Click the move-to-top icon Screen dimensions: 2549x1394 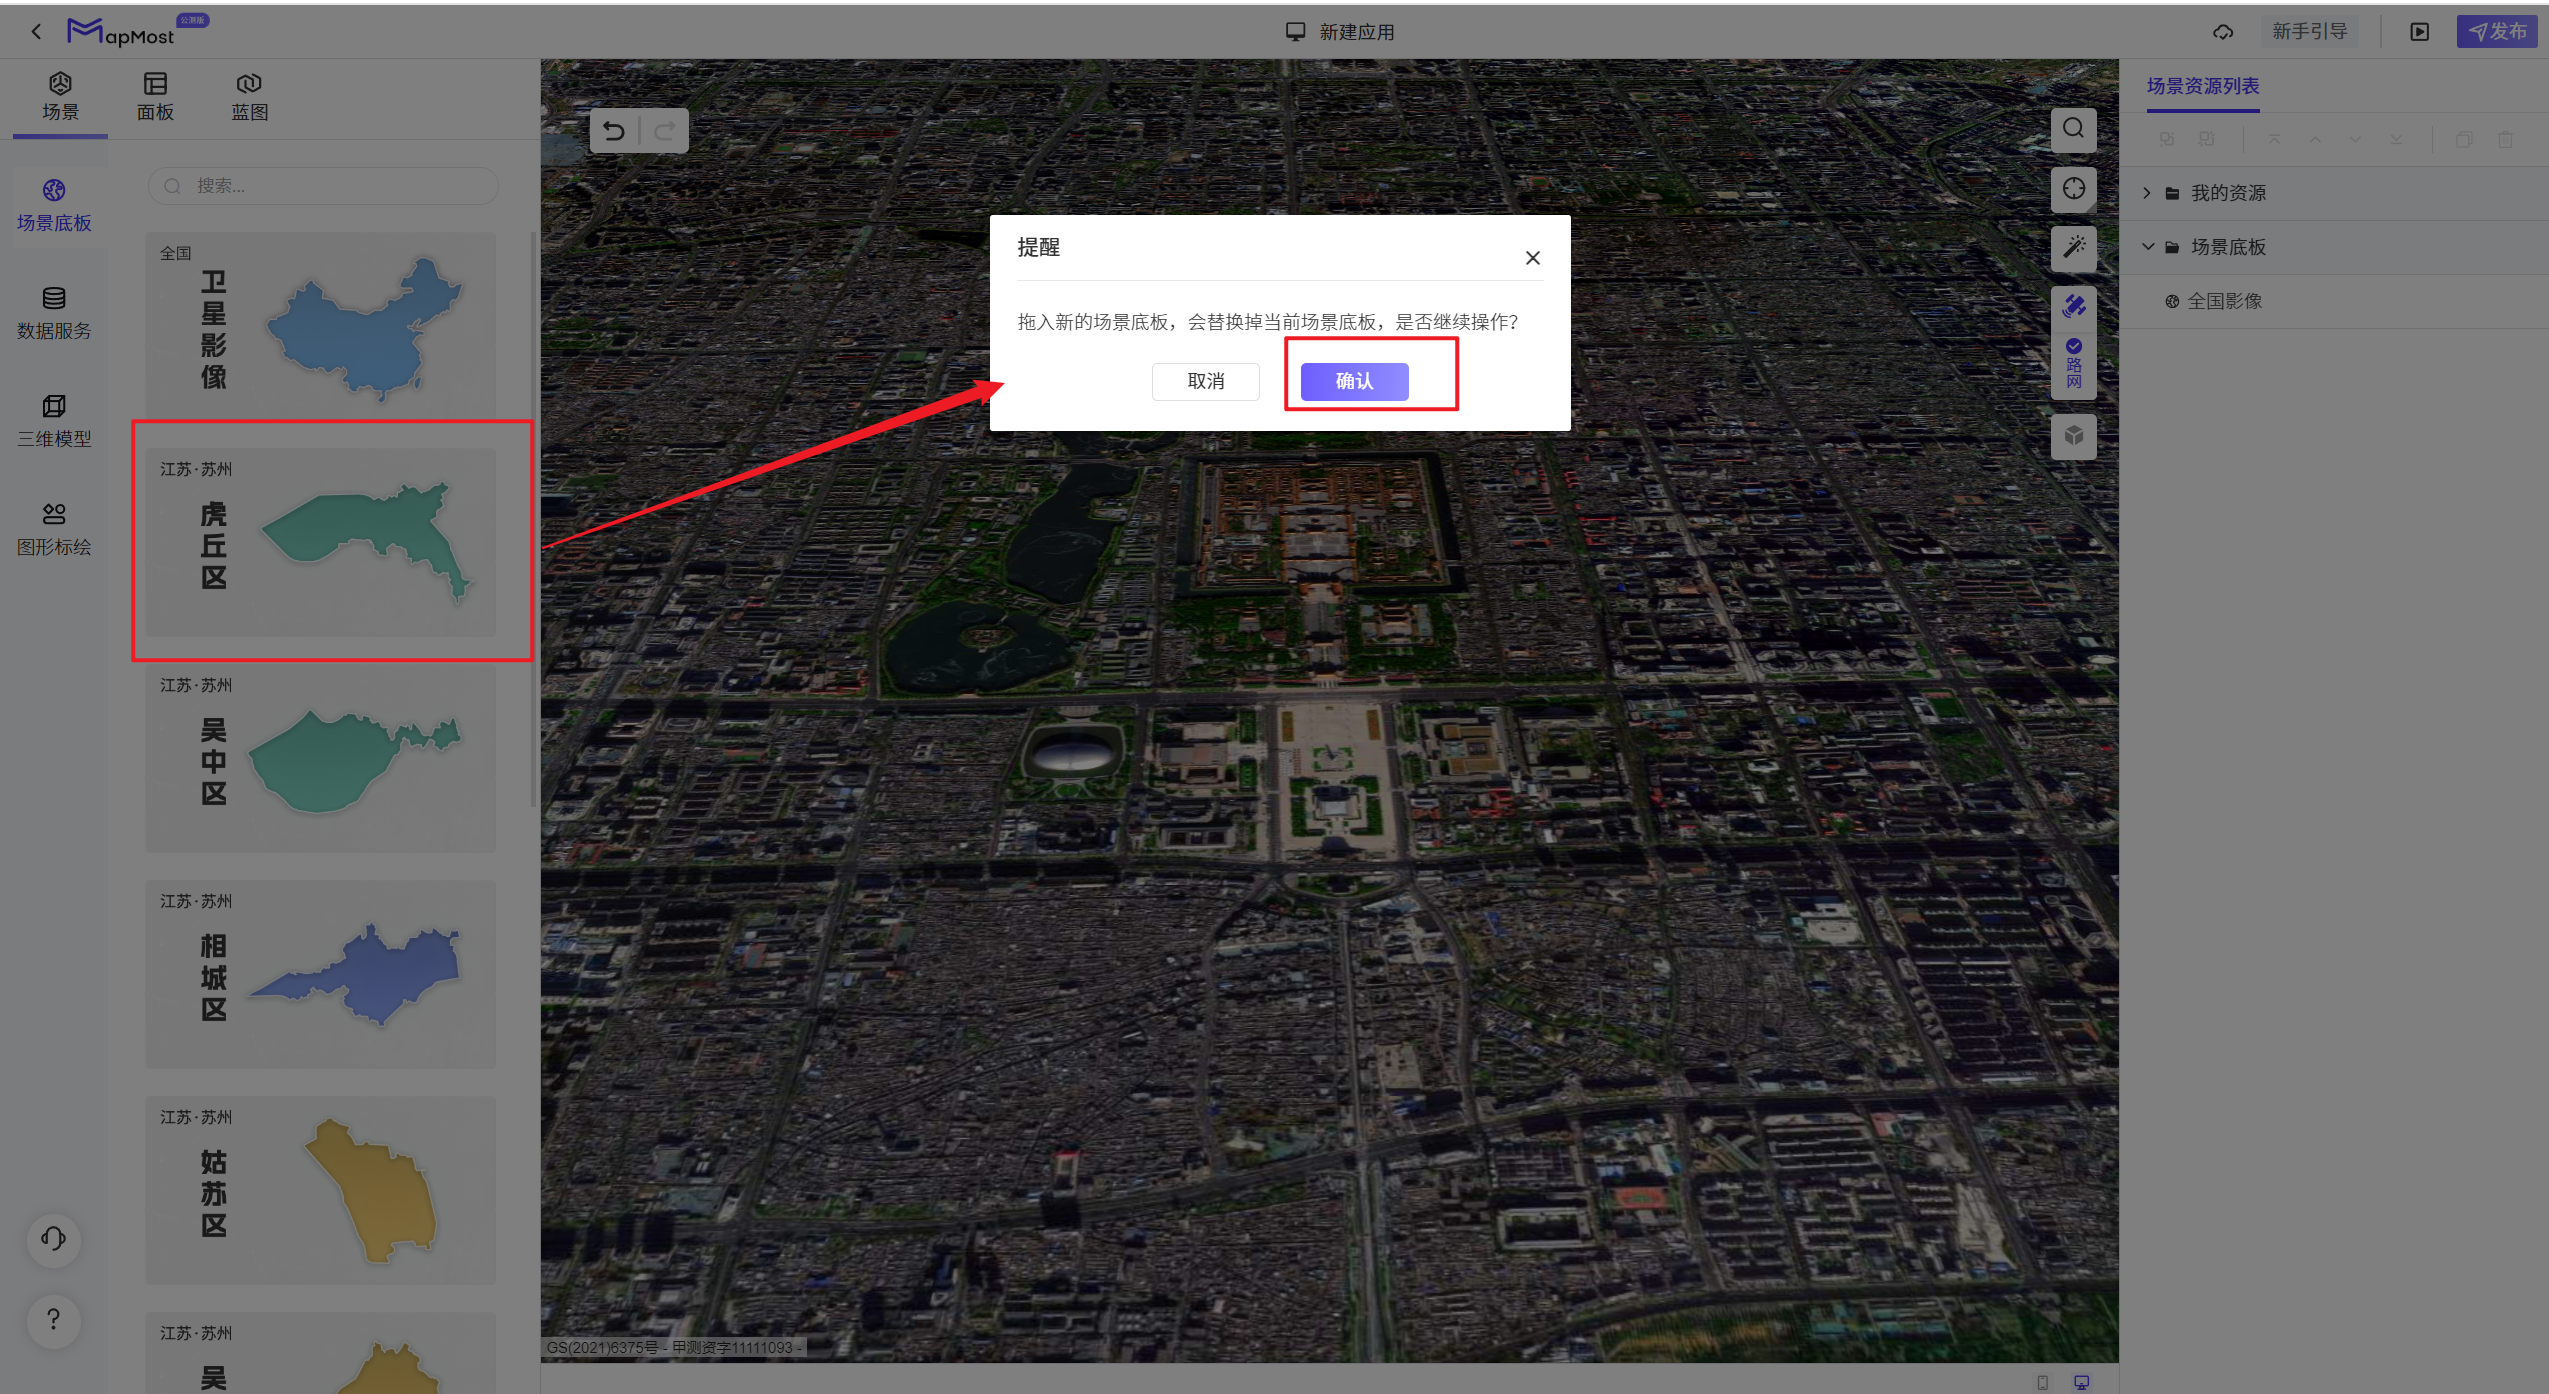[x=2274, y=139]
